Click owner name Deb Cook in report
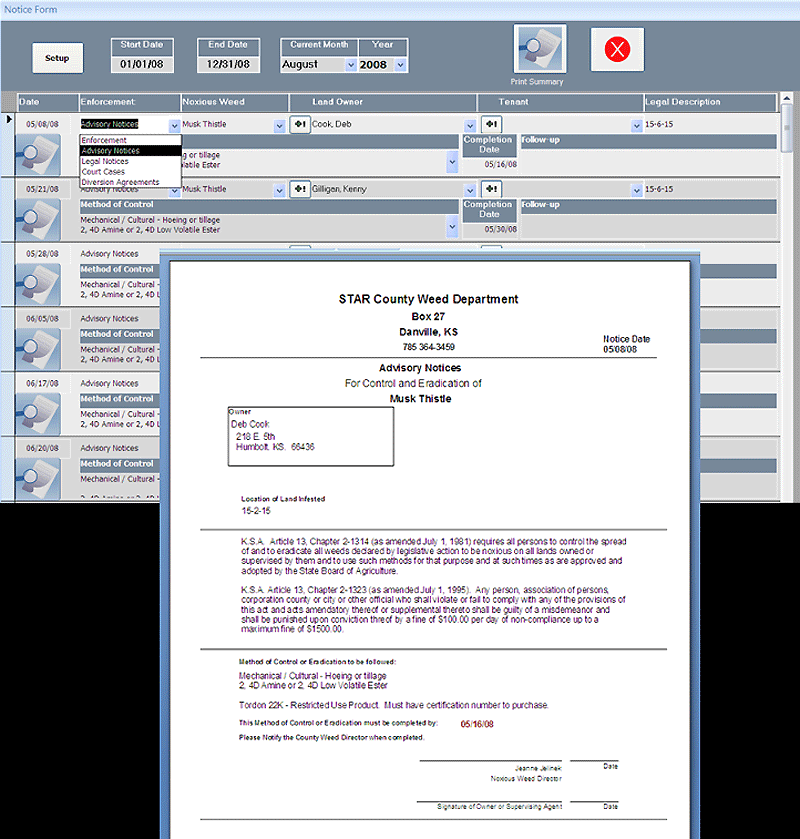The image size is (800, 839). pyautogui.click(x=250, y=424)
